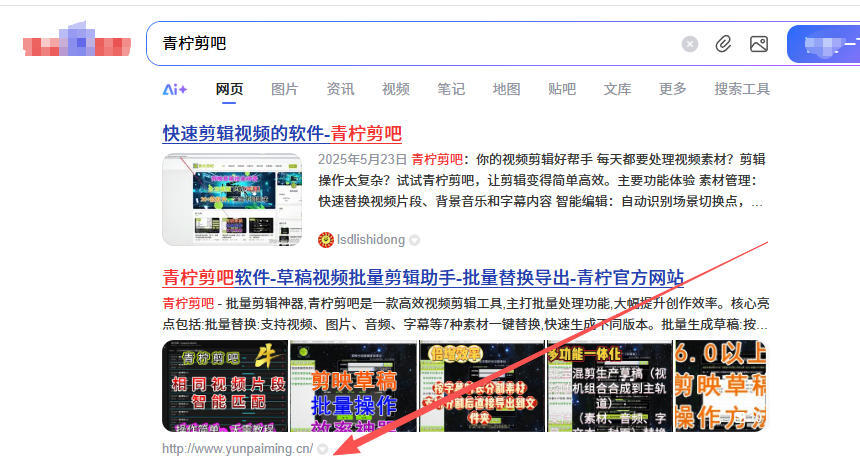The image size is (860, 465).
Task: Open image search via picture icon
Action: click(759, 44)
